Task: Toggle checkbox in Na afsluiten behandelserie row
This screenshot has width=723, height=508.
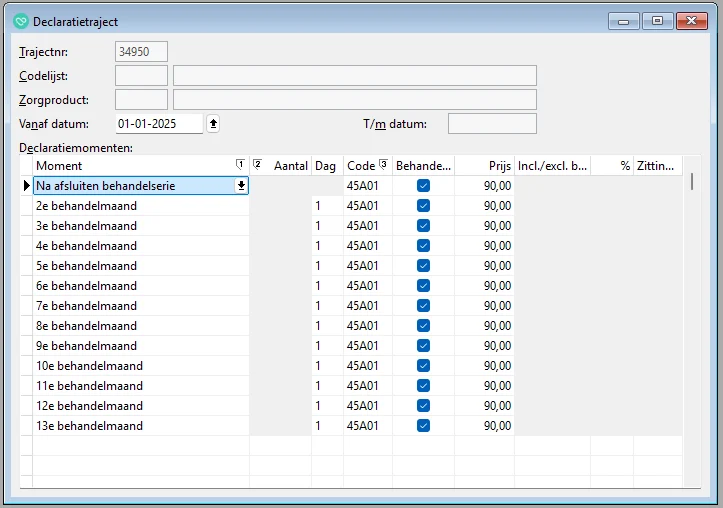Action: [423, 186]
